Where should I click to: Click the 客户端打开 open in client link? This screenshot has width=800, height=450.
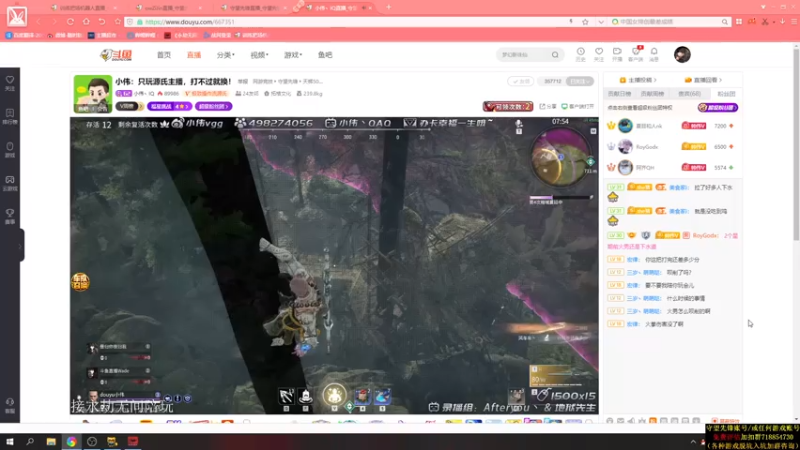578,106
